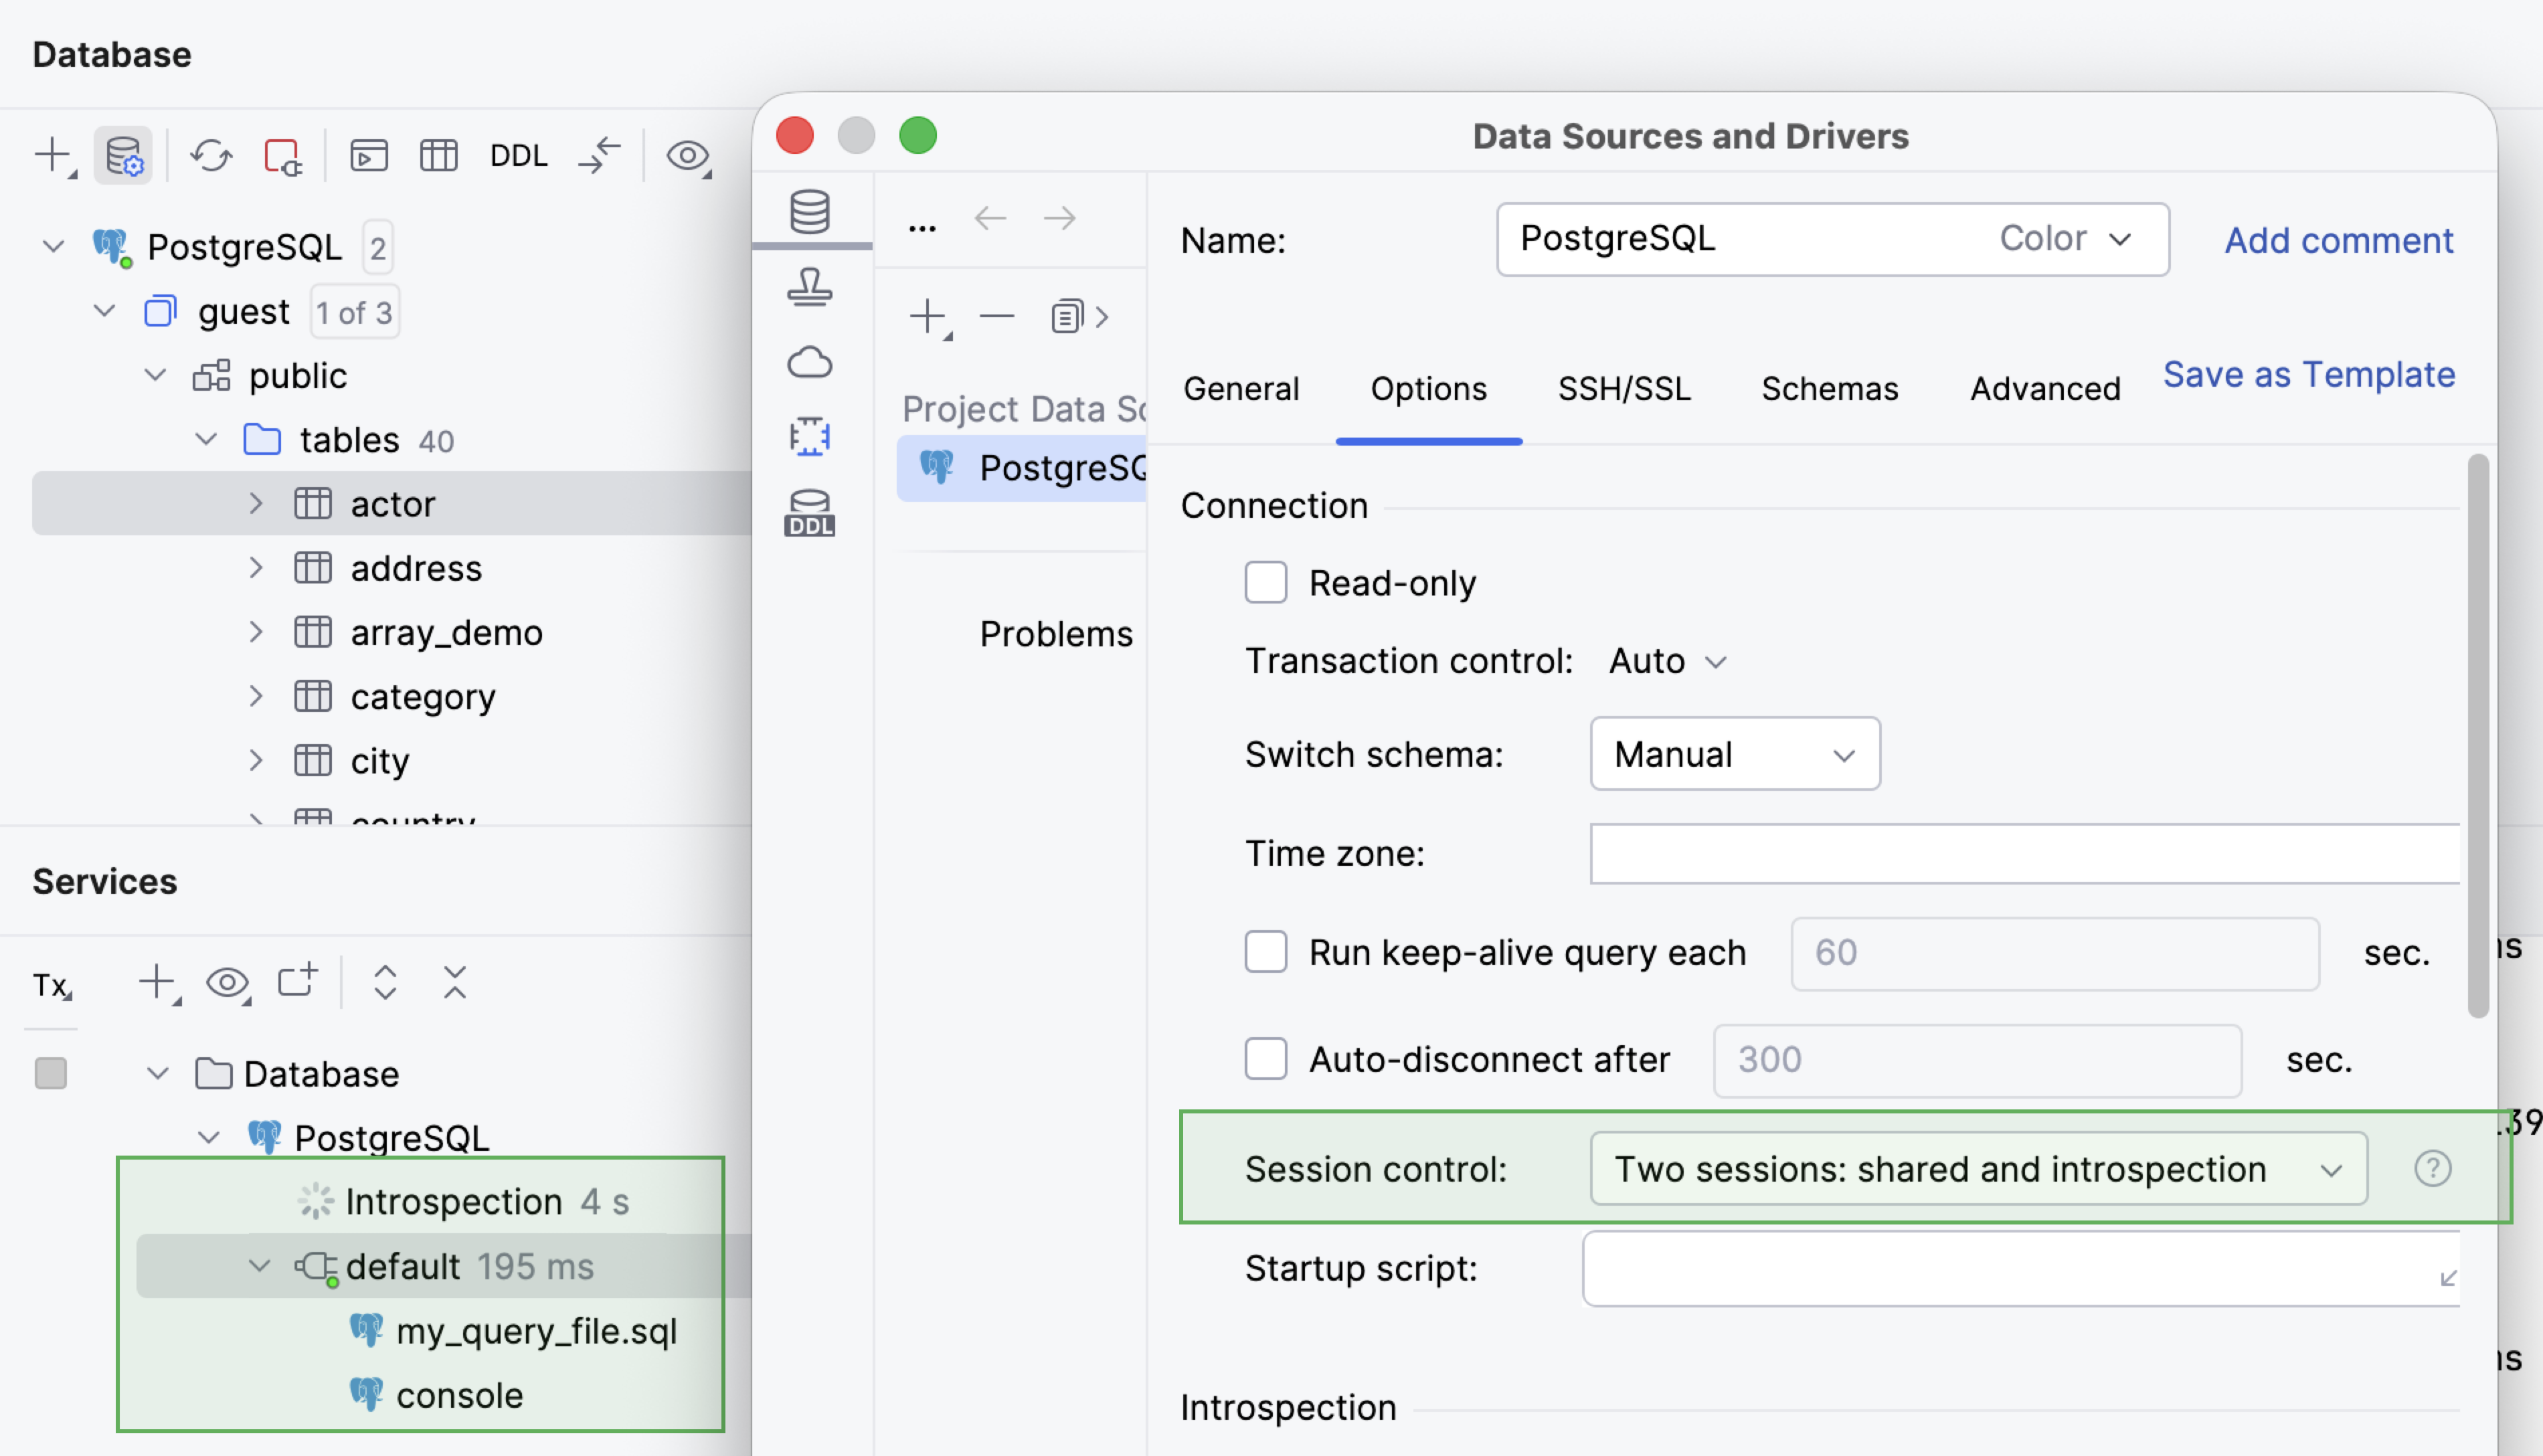Enable Run keep-alive query each checkbox

click(x=1266, y=951)
